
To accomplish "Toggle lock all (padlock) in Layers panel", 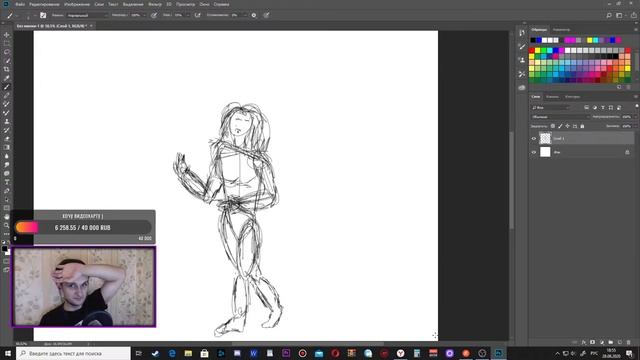I will click(582, 126).
